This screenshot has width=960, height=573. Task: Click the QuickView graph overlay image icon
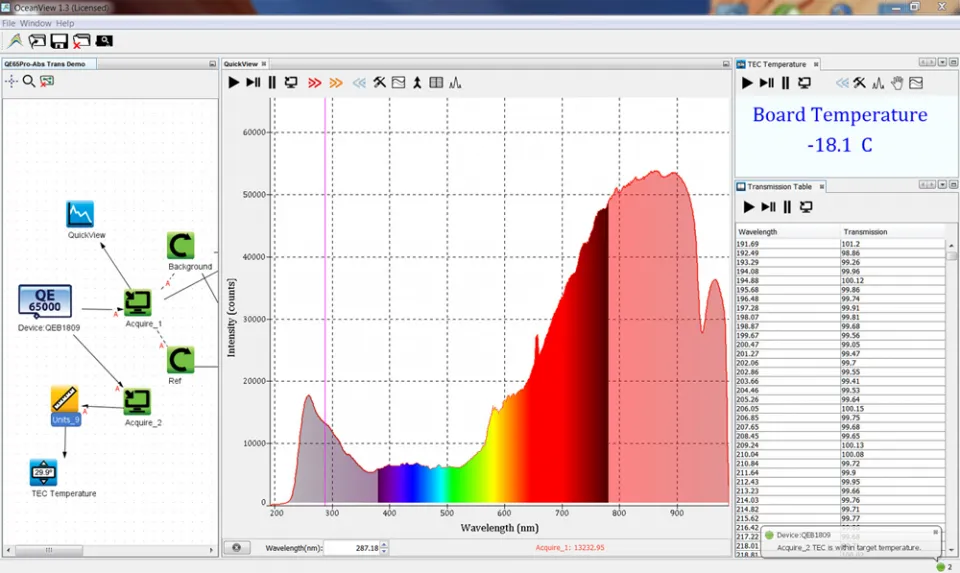[x=399, y=82]
